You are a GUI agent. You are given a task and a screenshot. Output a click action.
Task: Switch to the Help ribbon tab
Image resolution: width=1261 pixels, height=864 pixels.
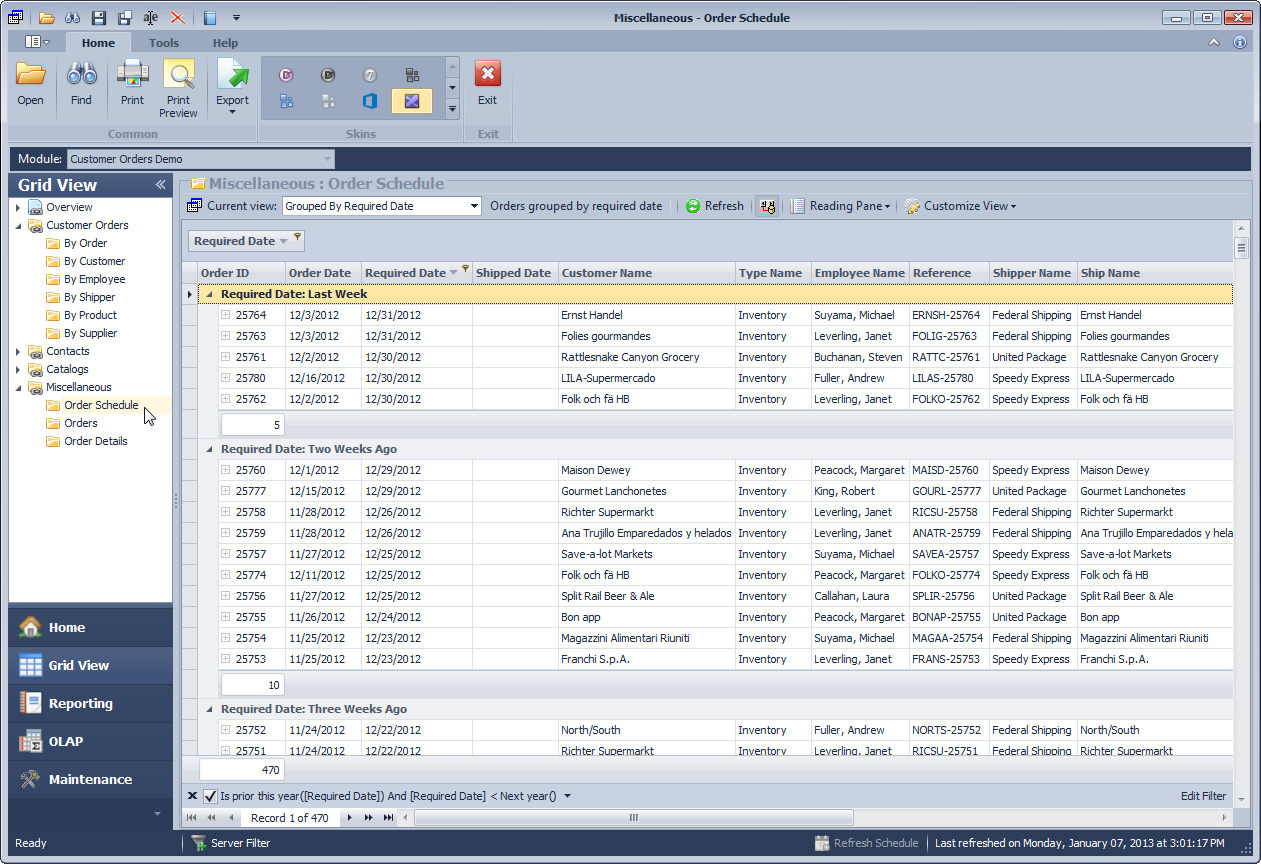[225, 43]
